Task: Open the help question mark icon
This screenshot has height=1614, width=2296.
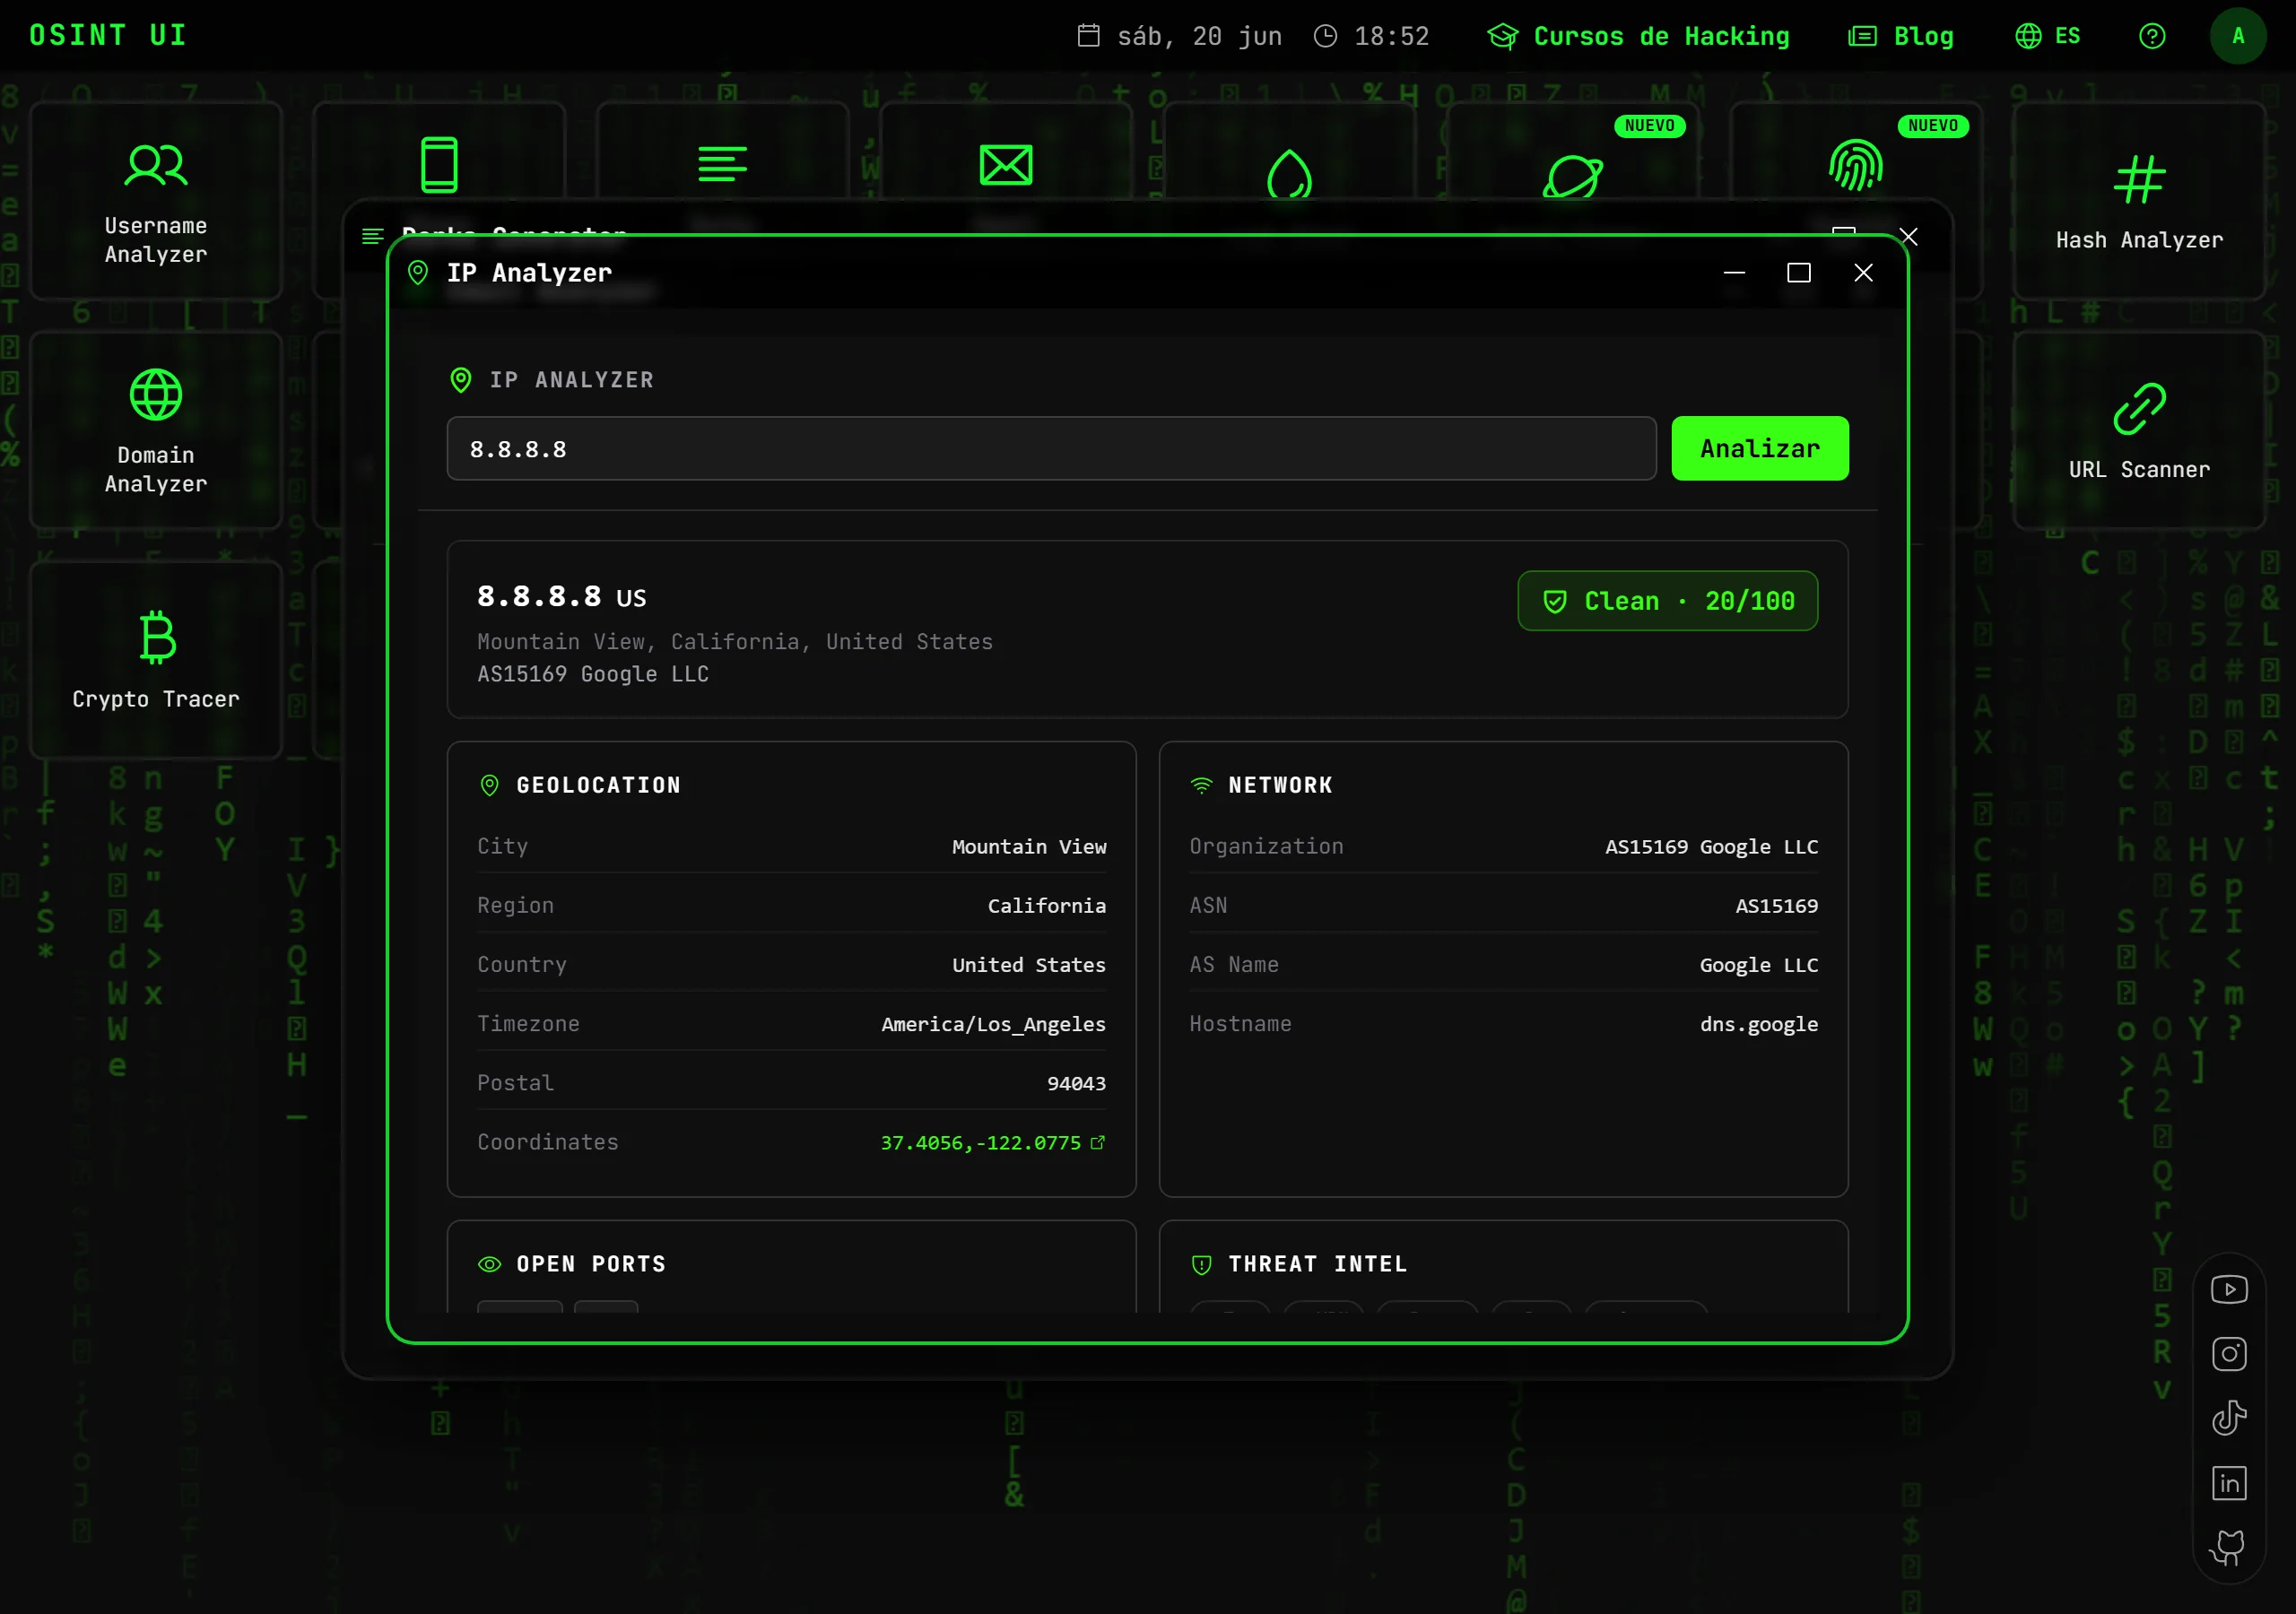Action: click(2152, 36)
